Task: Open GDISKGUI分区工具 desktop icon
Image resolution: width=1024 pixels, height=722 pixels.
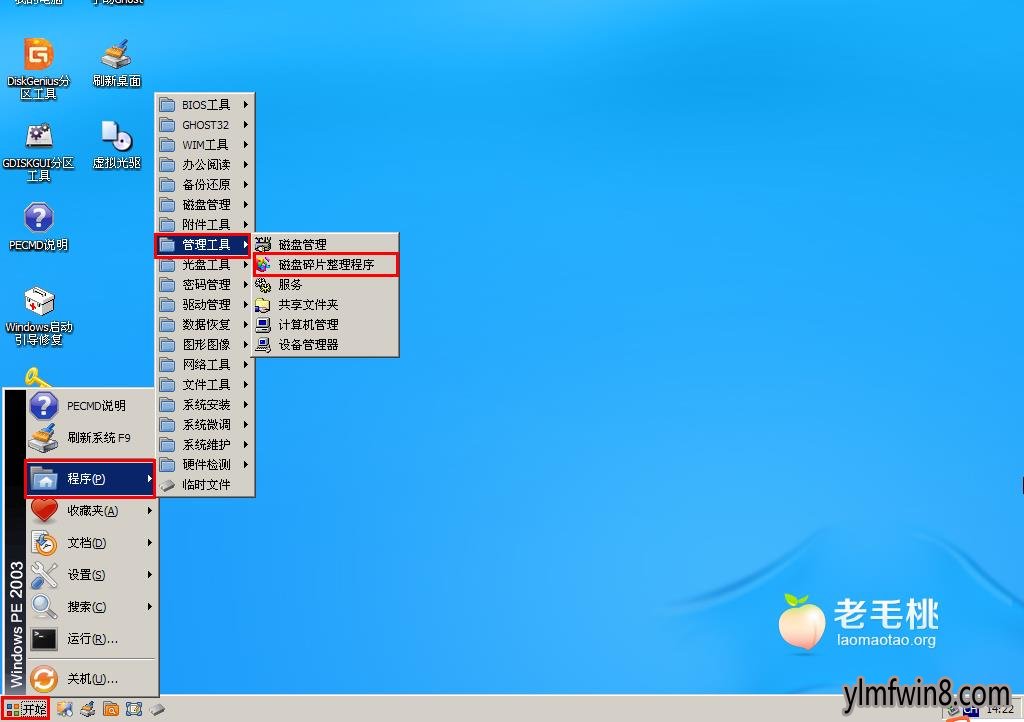Action: point(38,151)
